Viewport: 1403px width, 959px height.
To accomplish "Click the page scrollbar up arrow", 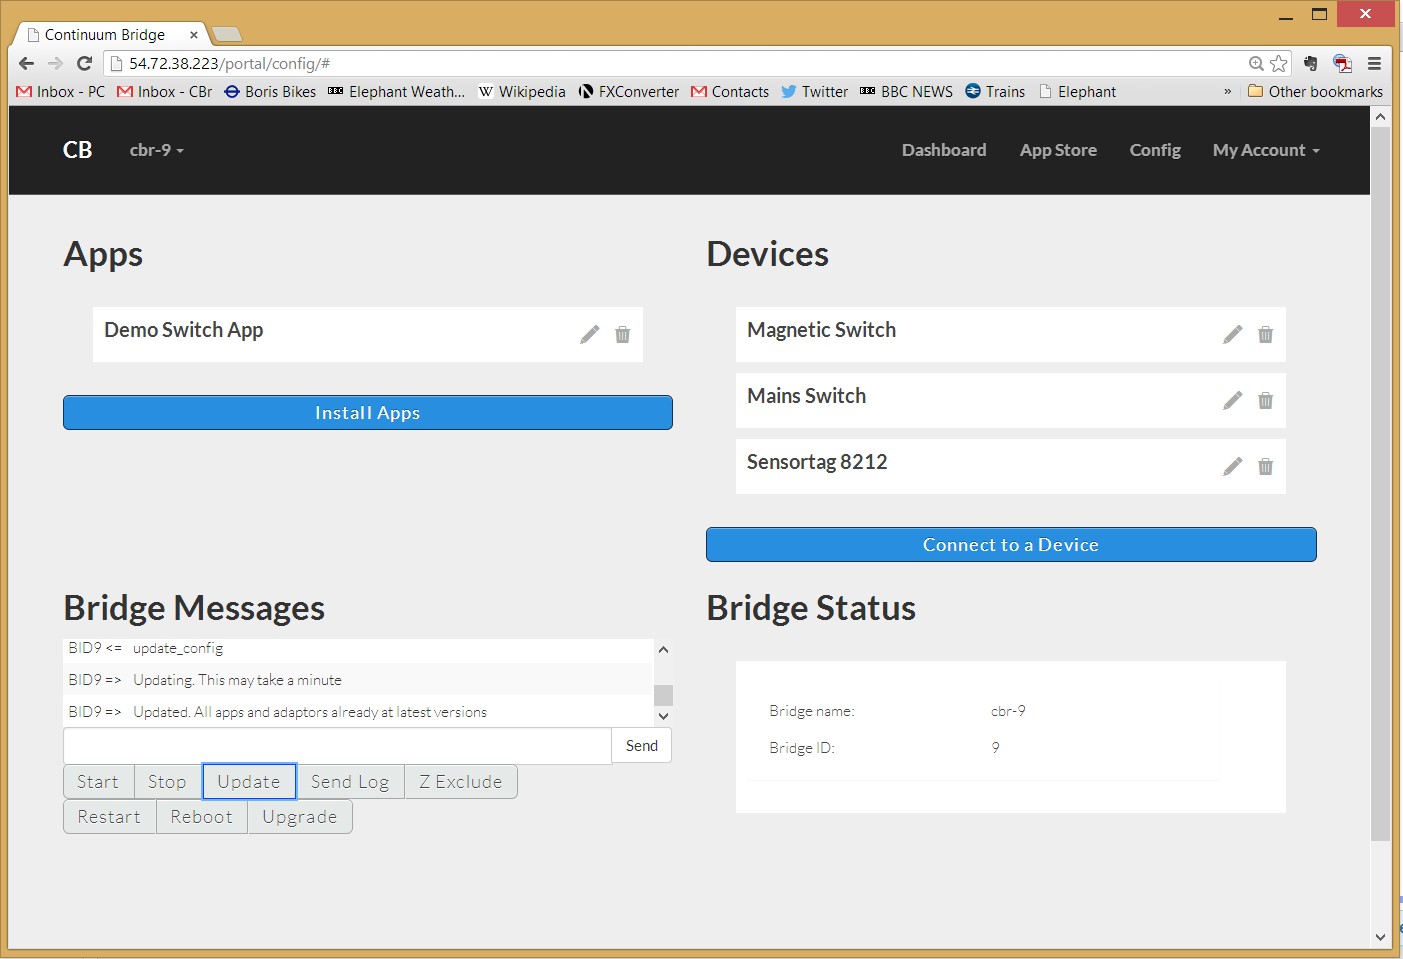I will click(1380, 117).
